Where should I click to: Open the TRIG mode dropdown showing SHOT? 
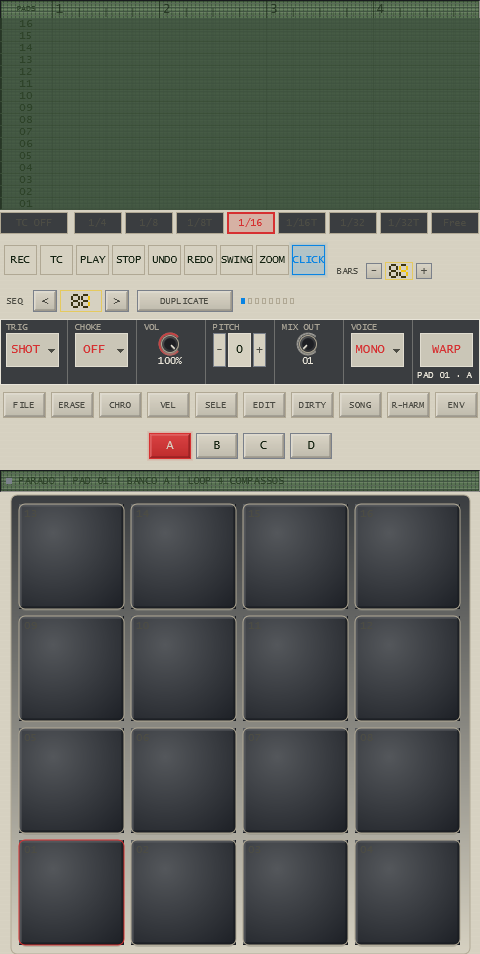click(x=32, y=350)
